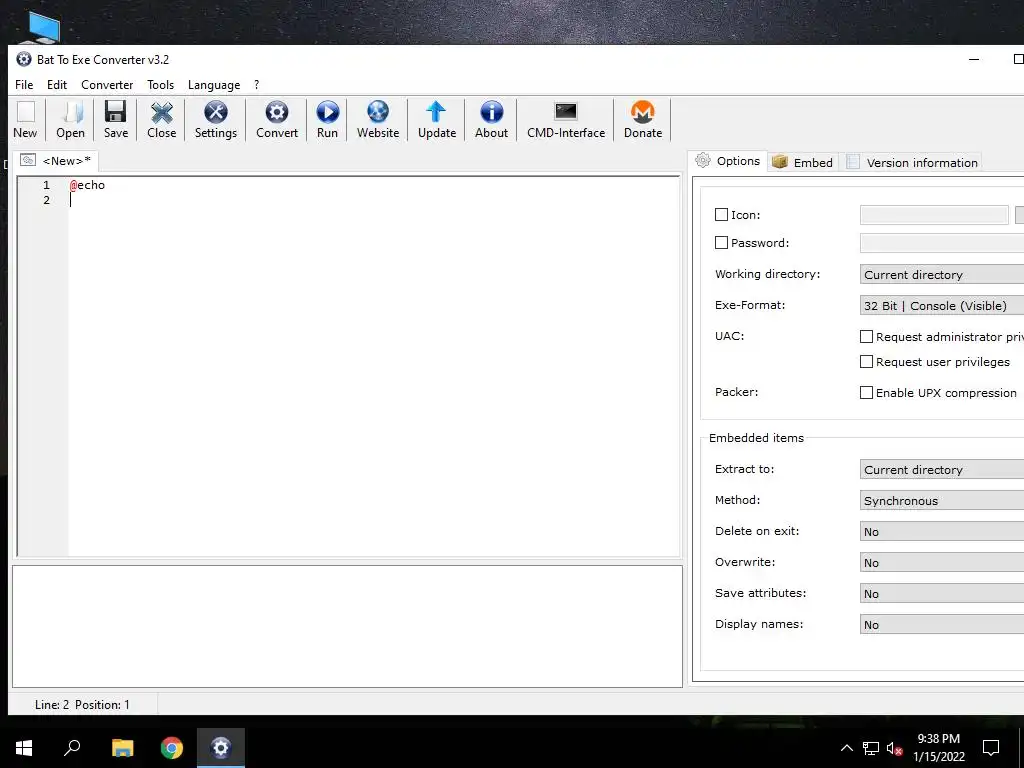Viewport: 1024px width, 768px height.
Task: Switch to the Embed tab
Action: [x=803, y=163]
